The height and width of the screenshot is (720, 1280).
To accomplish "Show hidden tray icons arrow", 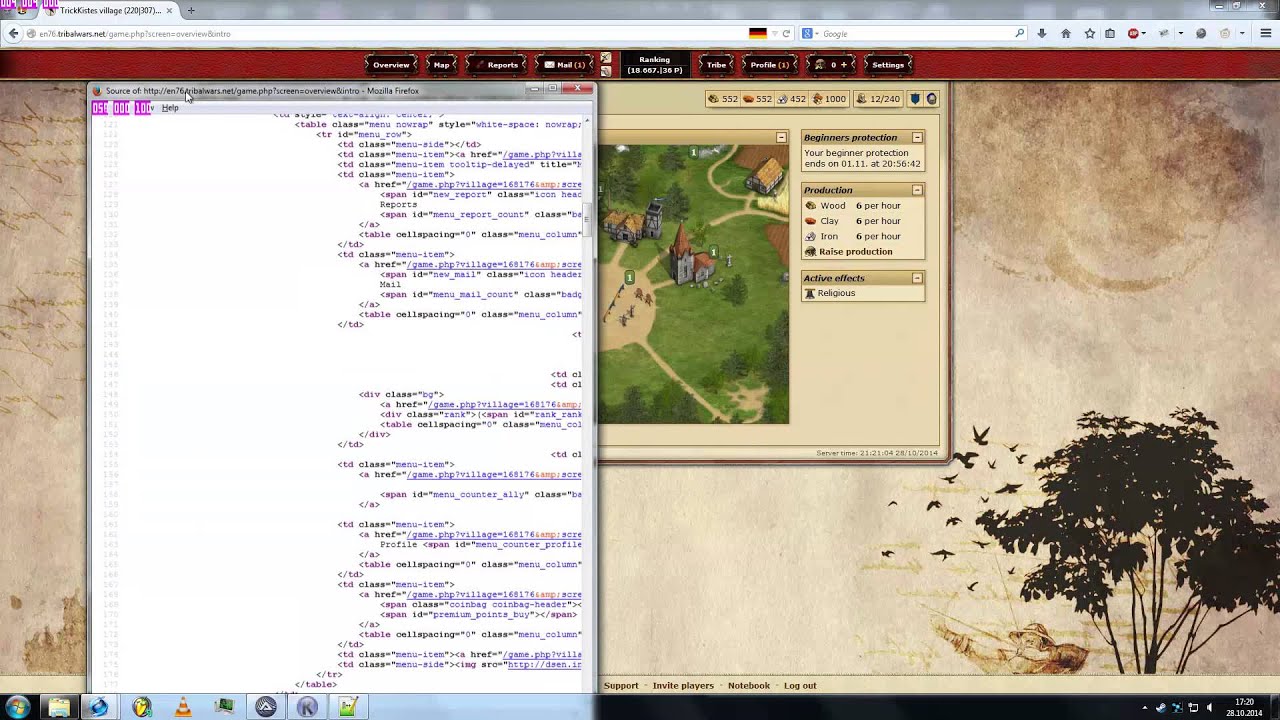I will coord(1145,707).
